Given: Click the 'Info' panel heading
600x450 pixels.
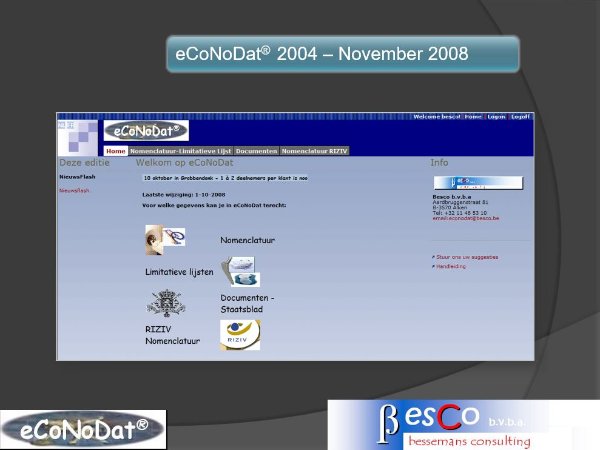Looking at the screenshot, I should [x=439, y=163].
